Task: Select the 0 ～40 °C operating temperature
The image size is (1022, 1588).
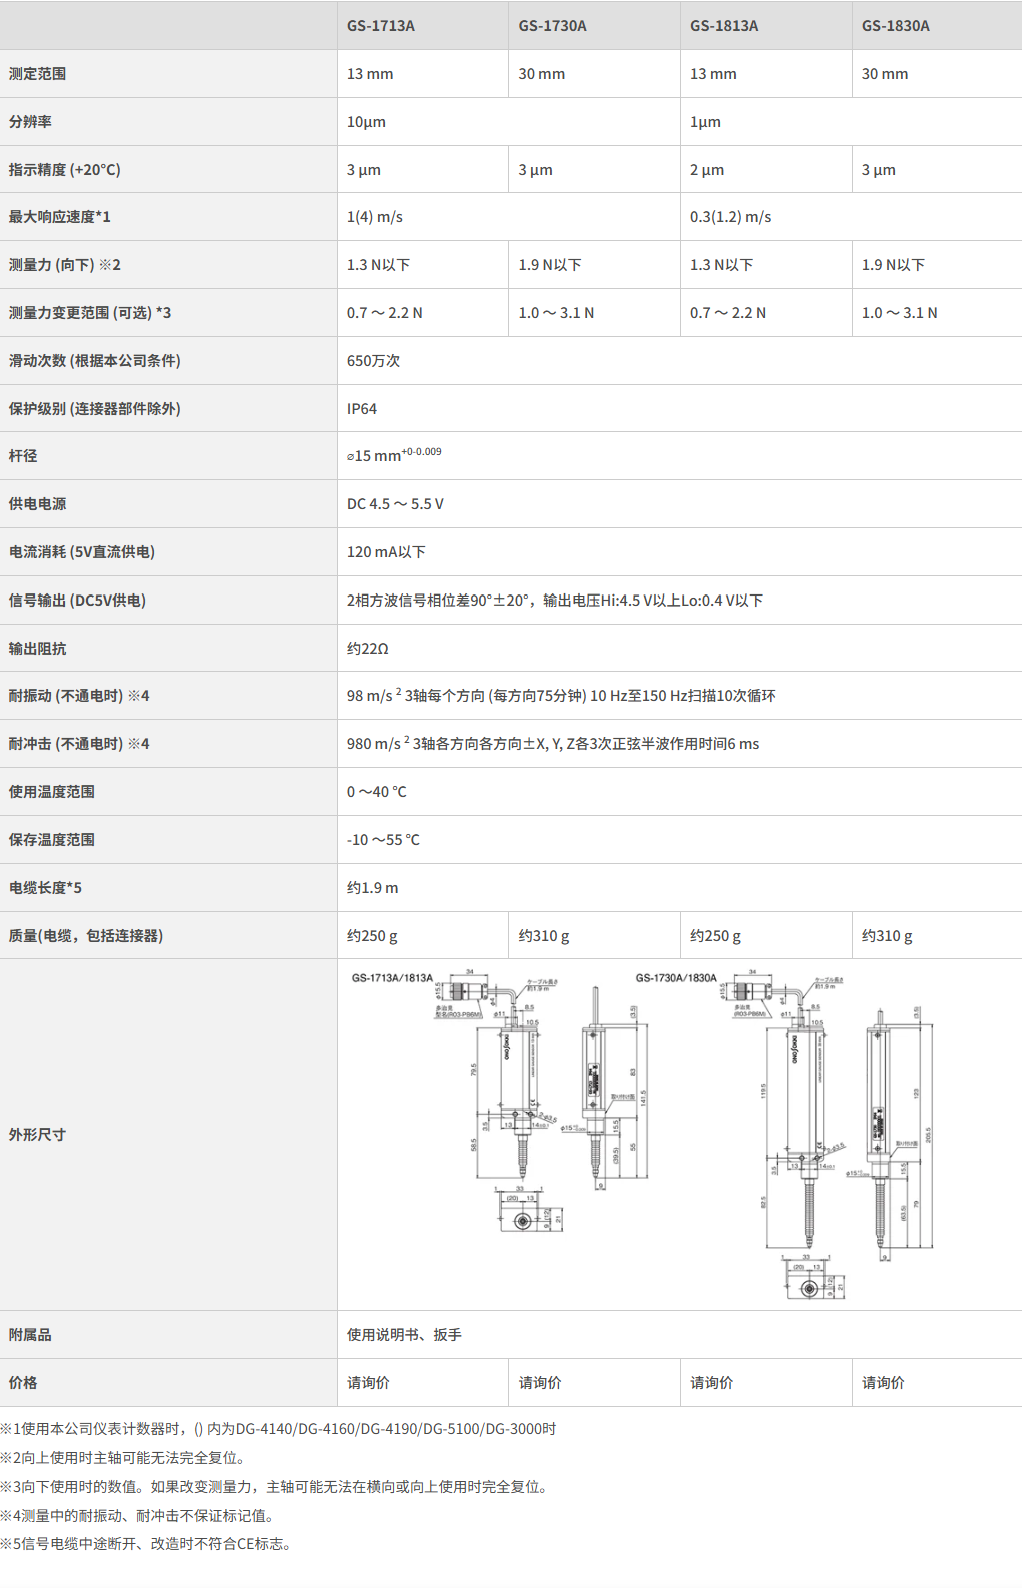Action: click(x=377, y=792)
